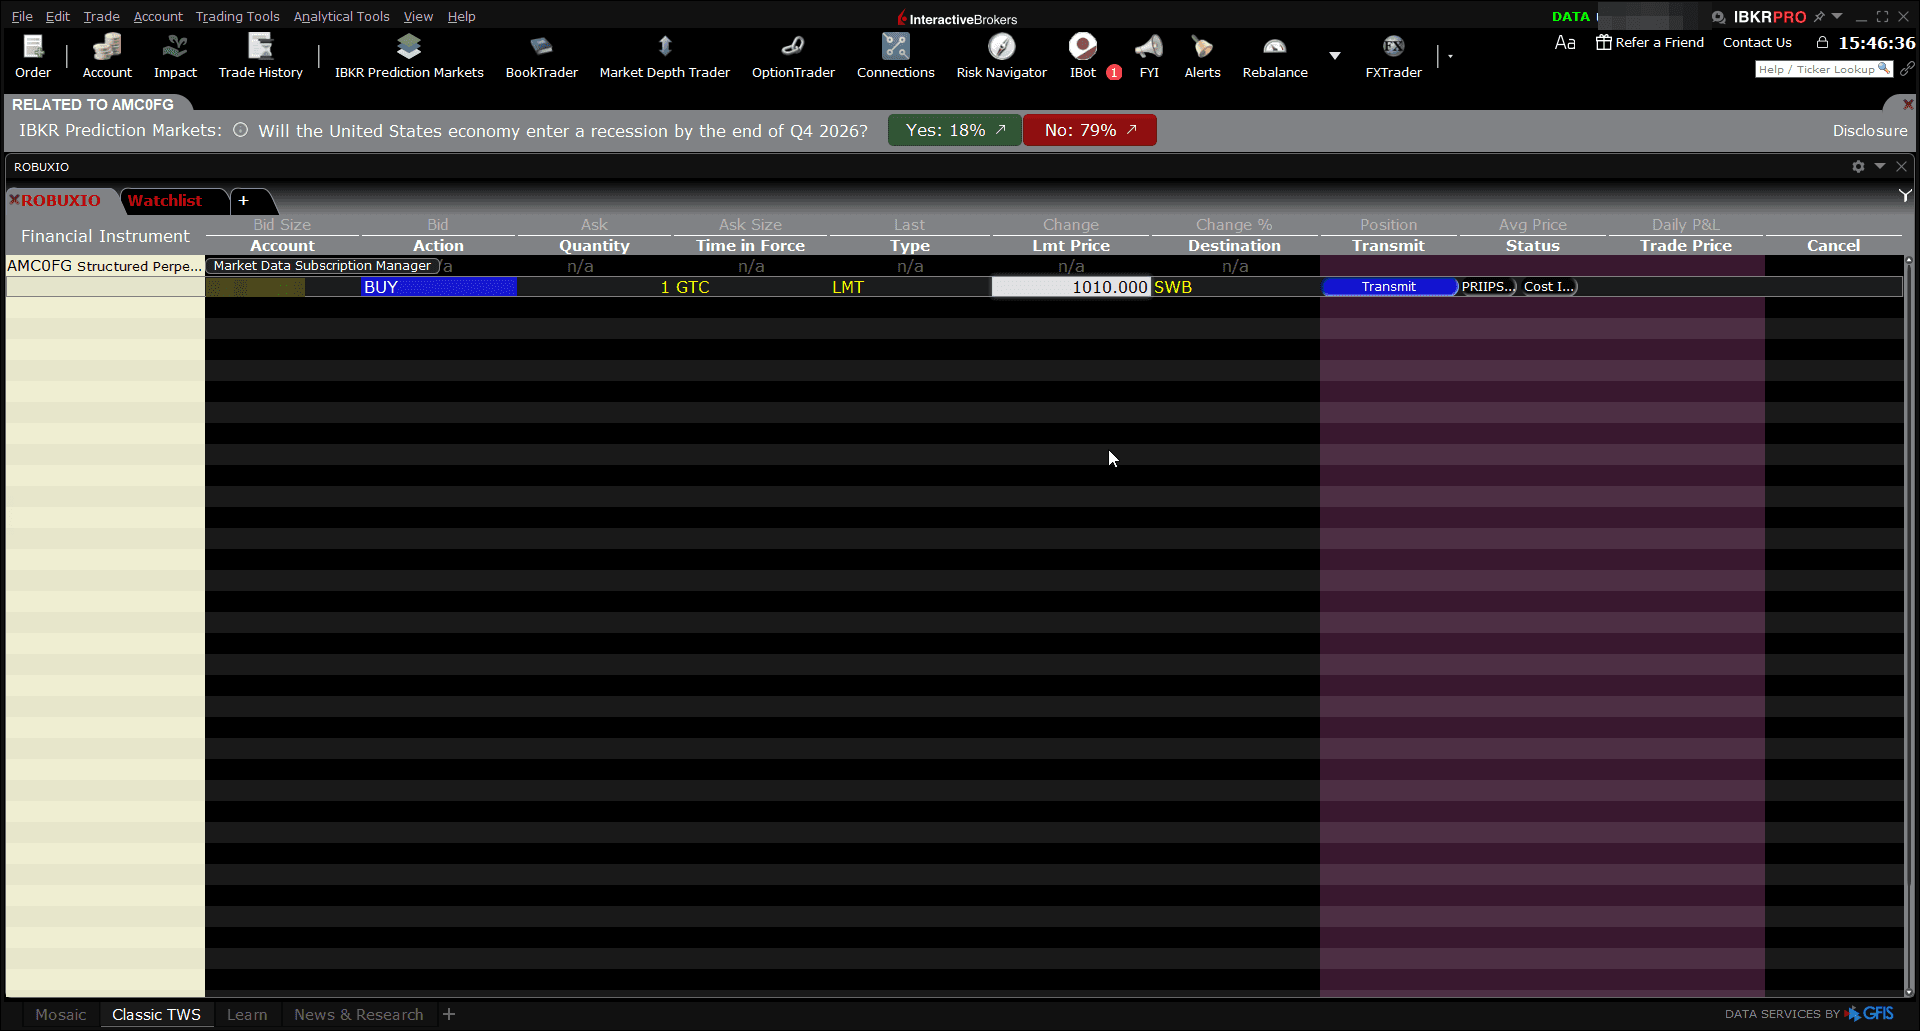Select Classic TWS workspace tab
This screenshot has width=1920, height=1031.
click(156, 1014)
